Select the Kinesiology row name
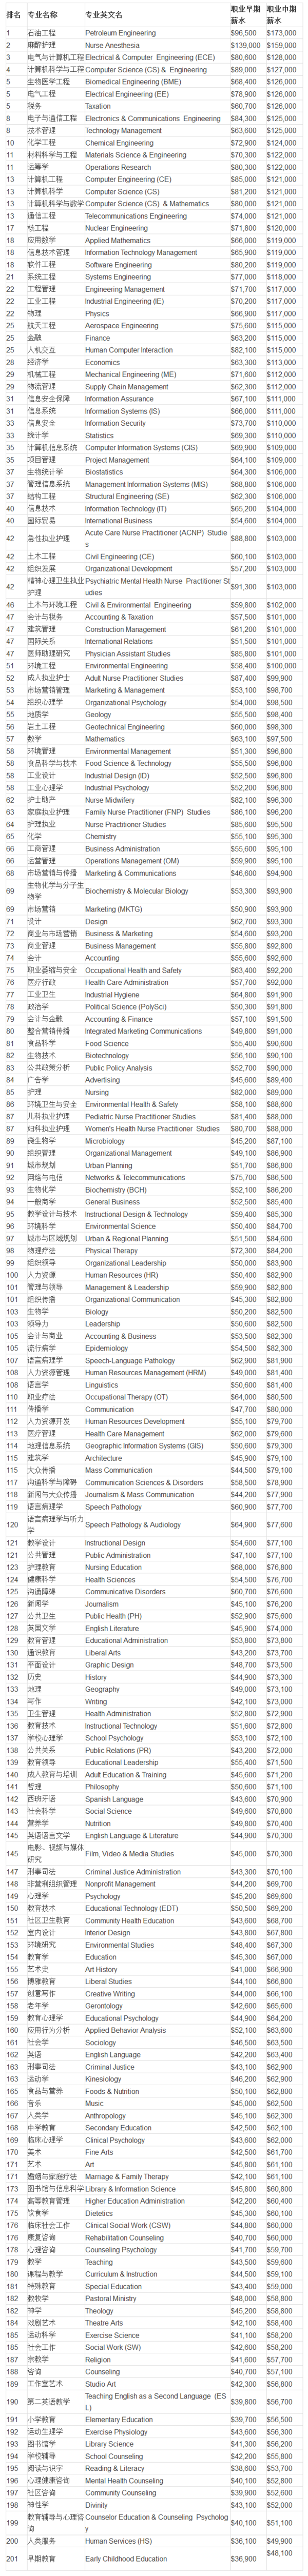The height and width of the screenshot is (2576, 308). [x=103, y=2079]
